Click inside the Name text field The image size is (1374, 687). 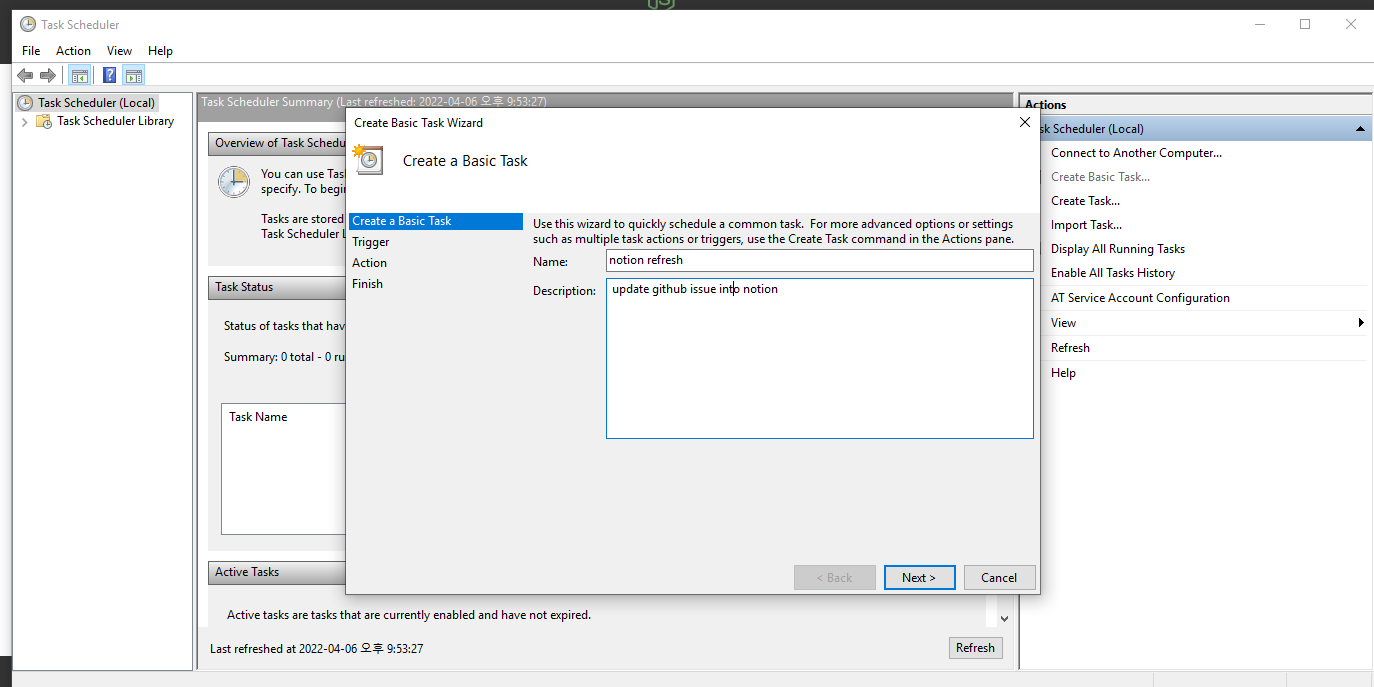(x=819, y=260)
